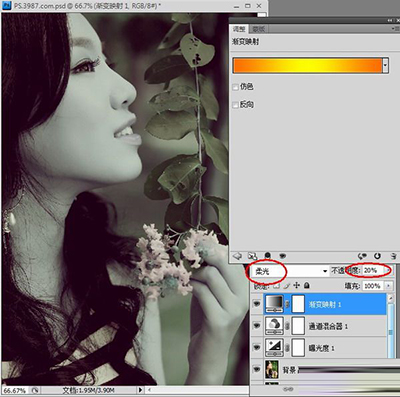
Task: Maximize the PS.3987.com.psd document window
Action: point(248,6)
